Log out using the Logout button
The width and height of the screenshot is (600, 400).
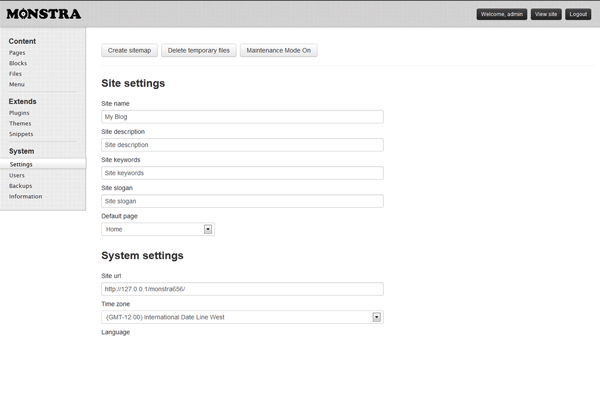click(x=577, y=14)
